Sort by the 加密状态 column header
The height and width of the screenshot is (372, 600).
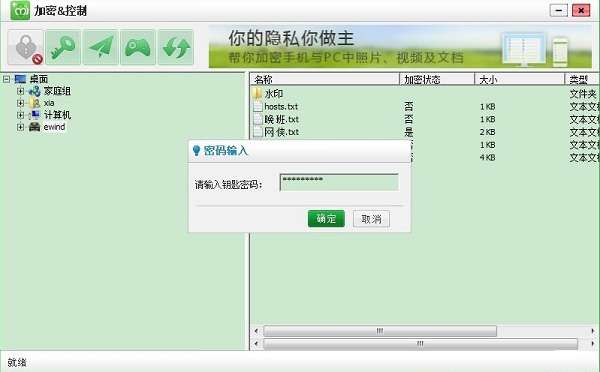click(437, 79)
